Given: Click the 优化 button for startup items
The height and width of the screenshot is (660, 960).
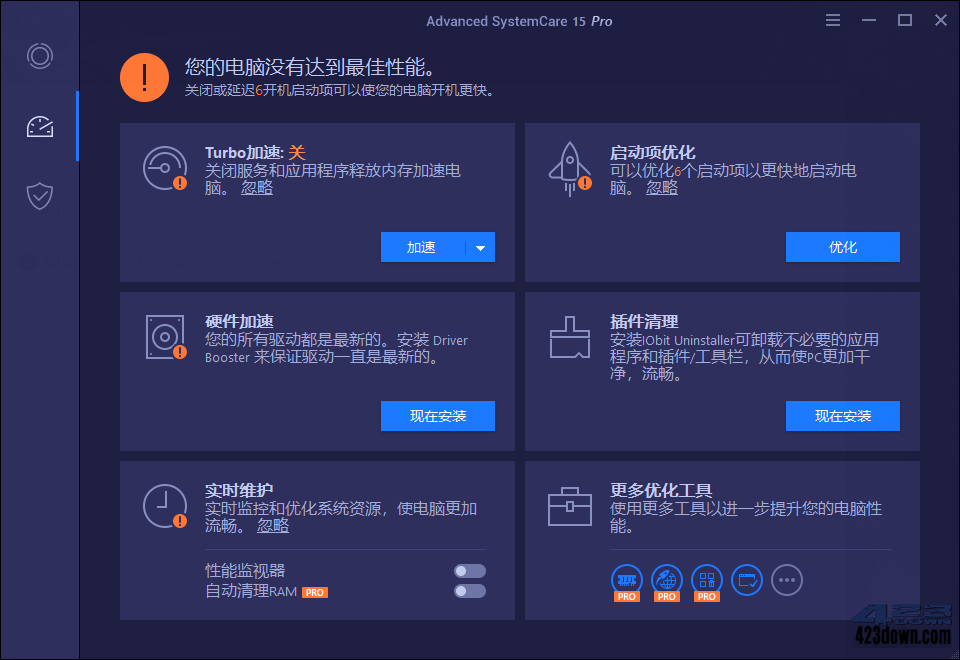Looking at the screenshot, I should 842,247.
